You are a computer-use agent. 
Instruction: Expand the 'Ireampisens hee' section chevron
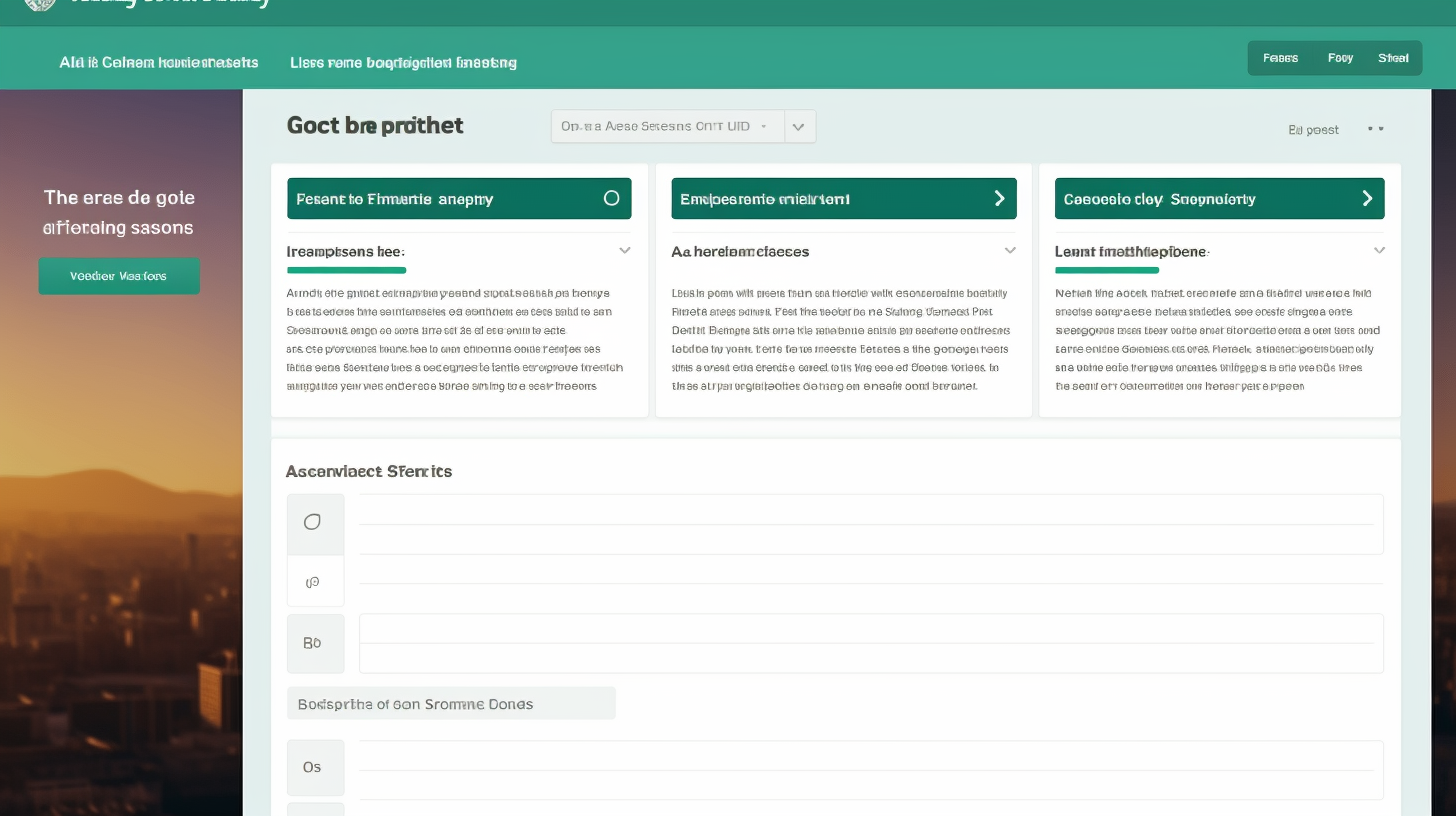tap(624, 251)
